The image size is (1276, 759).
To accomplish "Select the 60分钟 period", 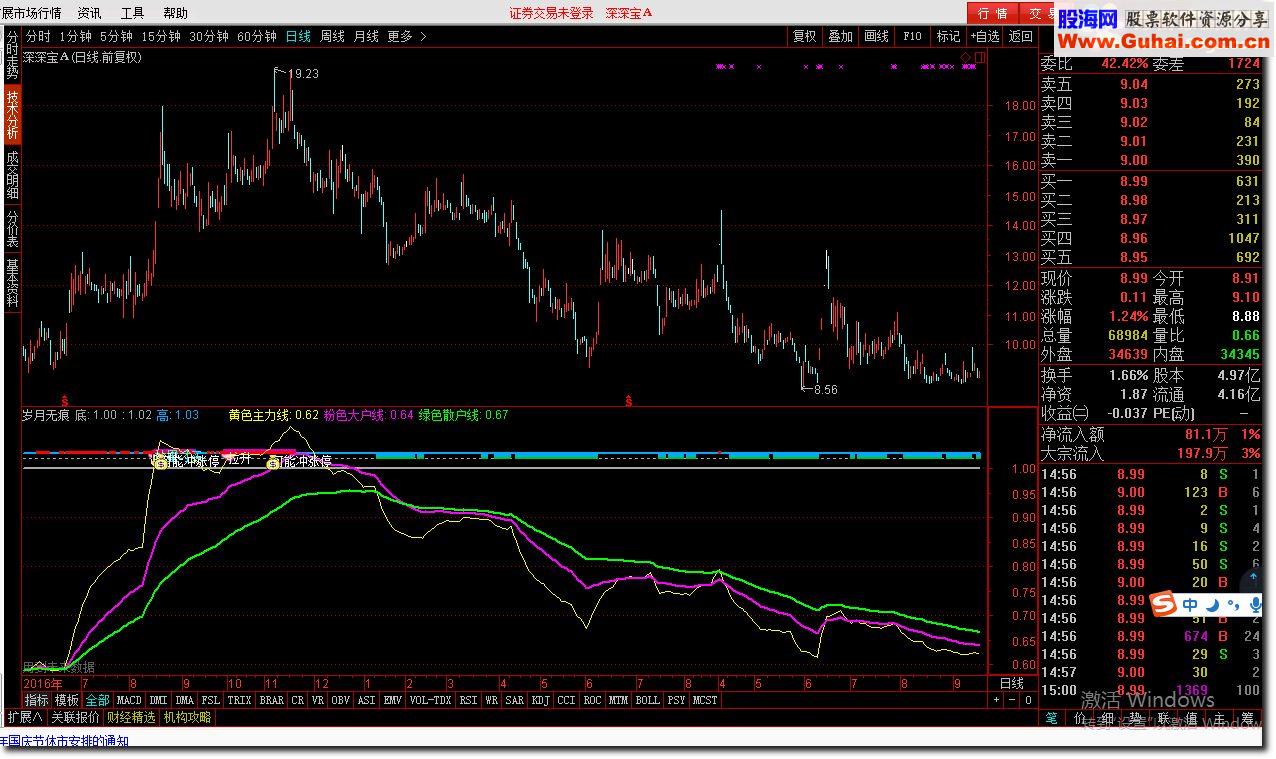I will (257, 36).
